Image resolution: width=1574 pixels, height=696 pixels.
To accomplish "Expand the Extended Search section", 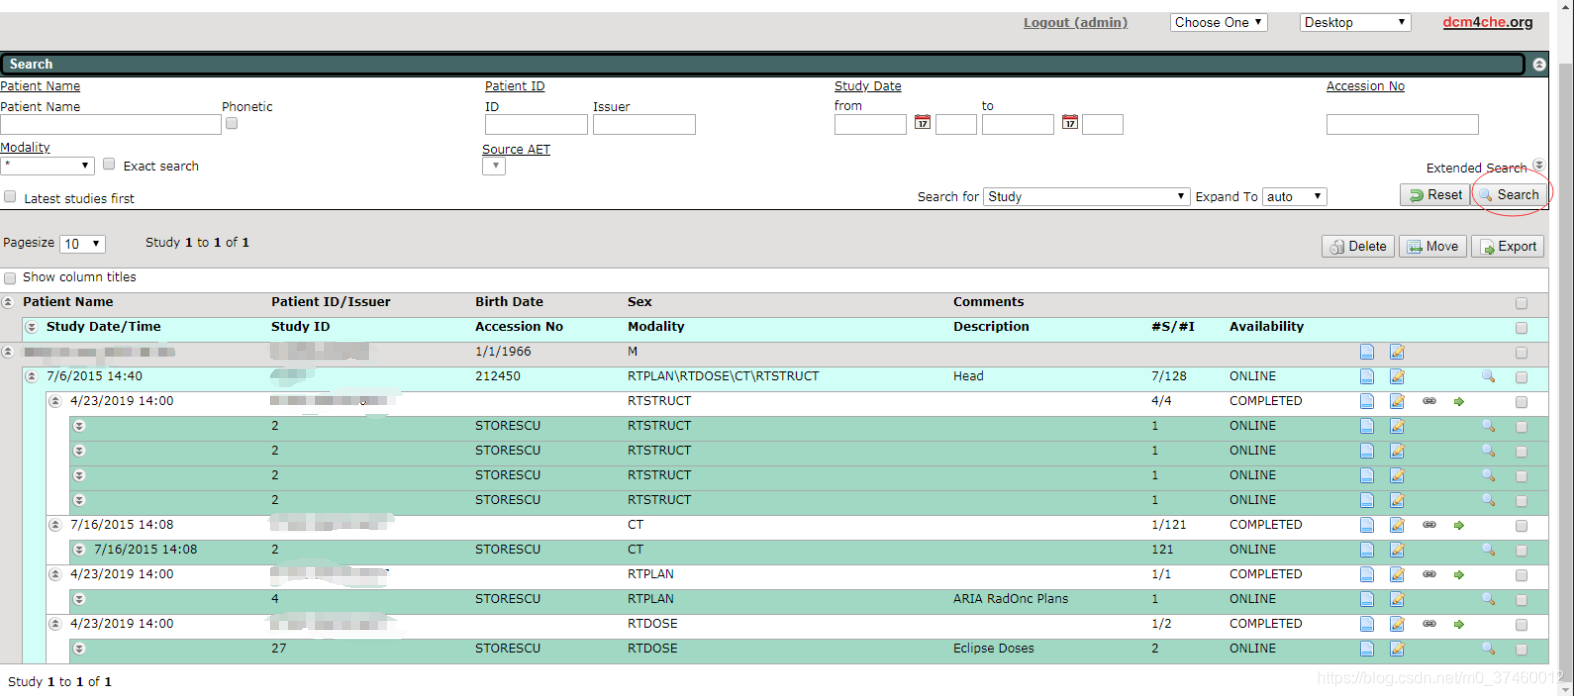I will 1538,165.
